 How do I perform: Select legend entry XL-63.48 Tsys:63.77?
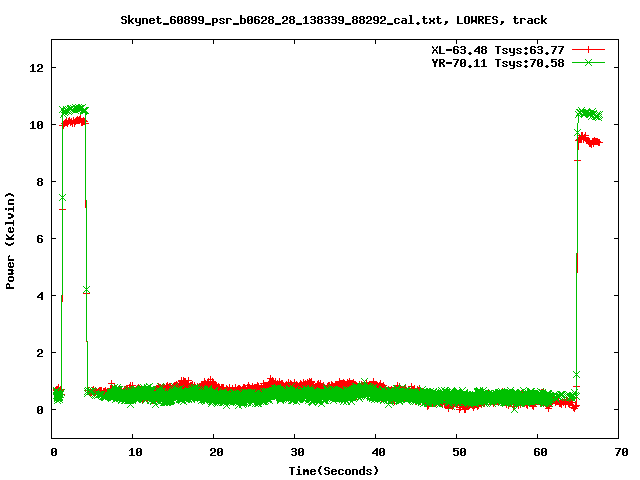click(498, 50)
